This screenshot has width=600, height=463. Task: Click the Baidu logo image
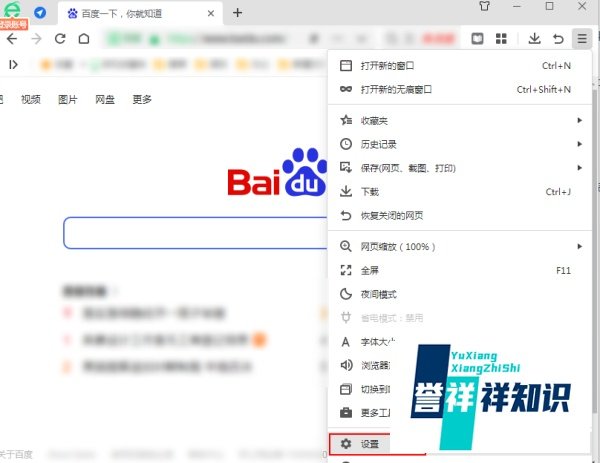coord(277,172)
